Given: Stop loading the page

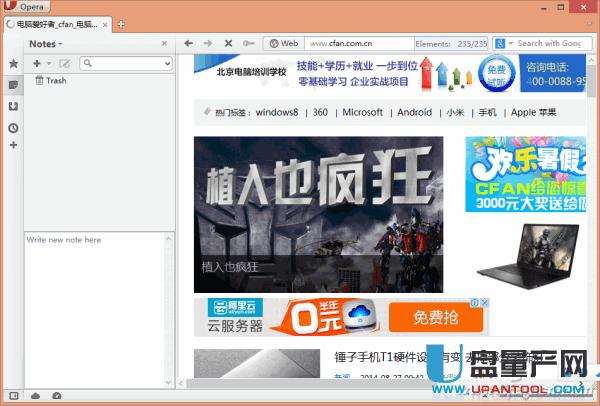Looking at the screenshot, I should tap(228, 43).
